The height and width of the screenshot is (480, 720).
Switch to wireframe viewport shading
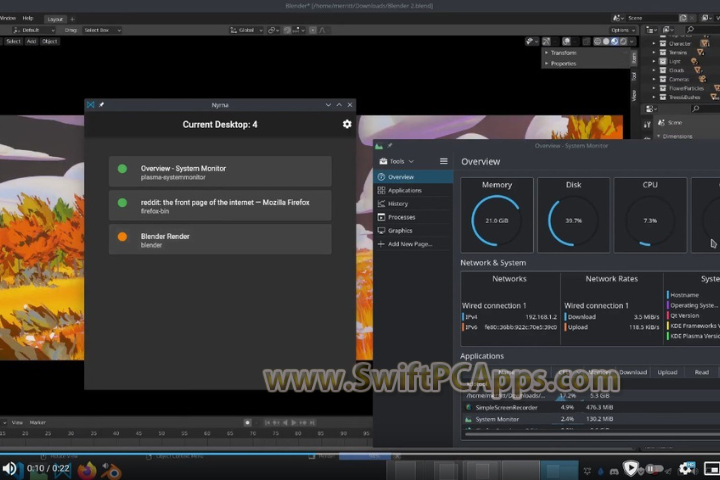(x=597, y=41)
